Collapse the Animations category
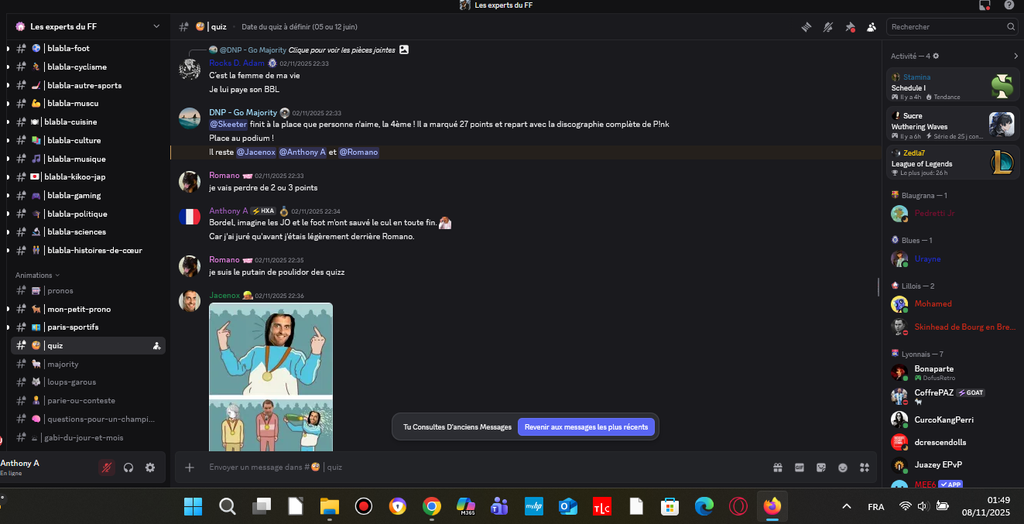The image size is (1024, 524). [x=37, y=275]
